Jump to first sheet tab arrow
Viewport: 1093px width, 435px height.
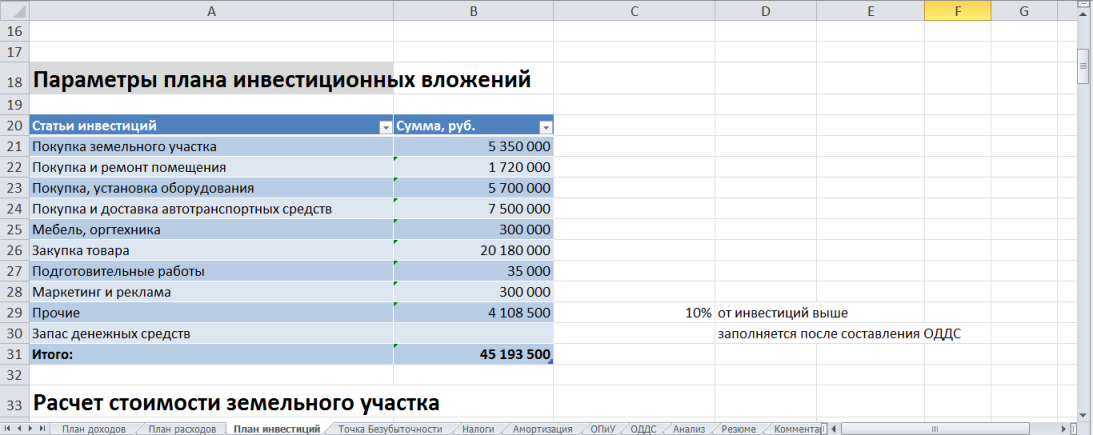coord(8,428)
